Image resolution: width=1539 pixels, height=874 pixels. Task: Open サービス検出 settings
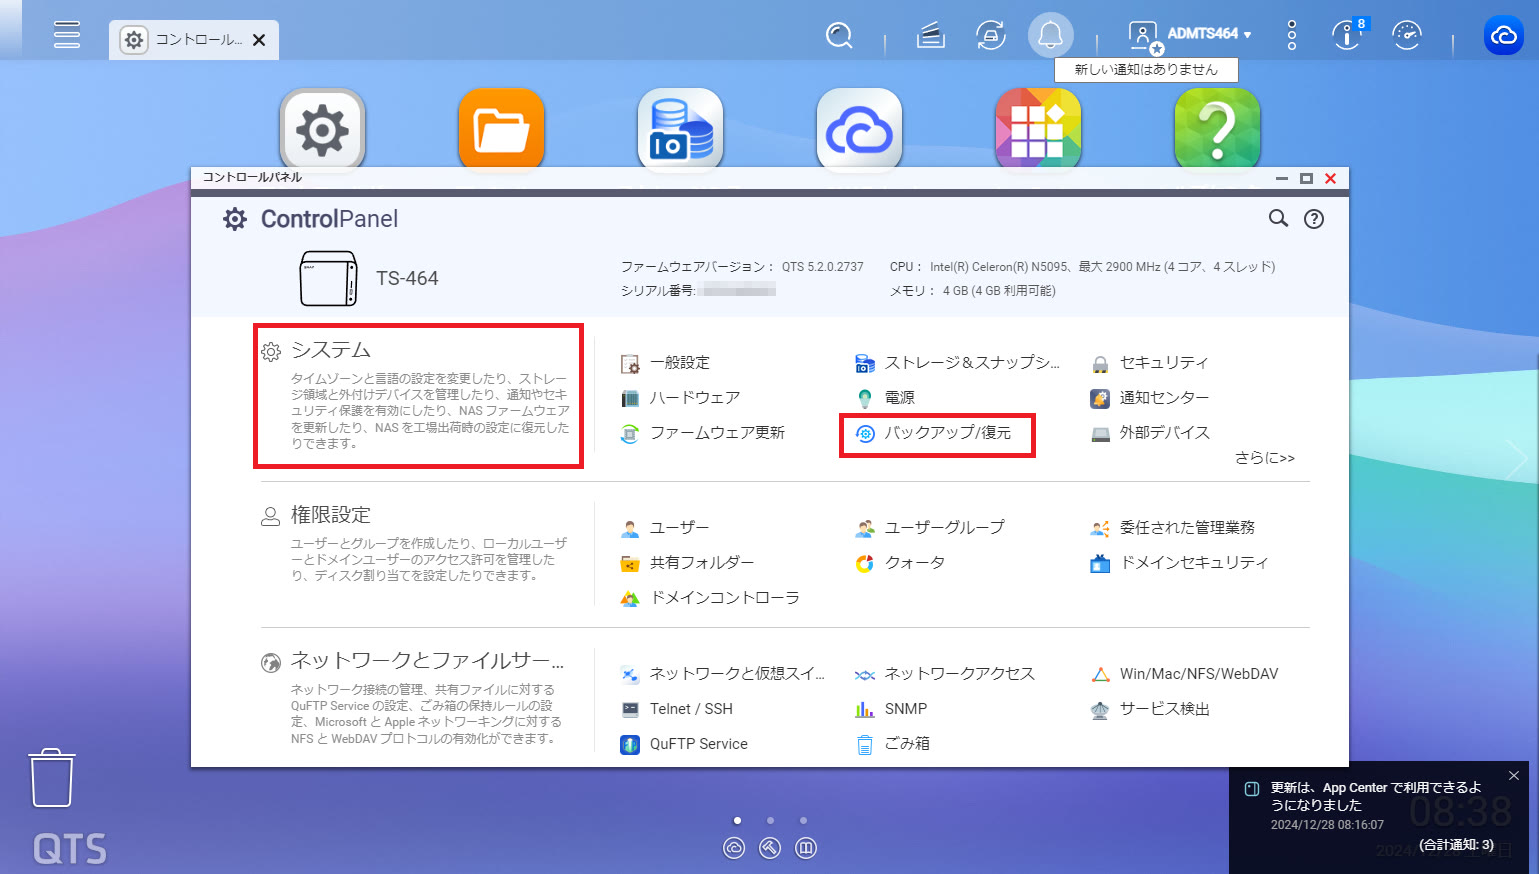(1151, 709)
